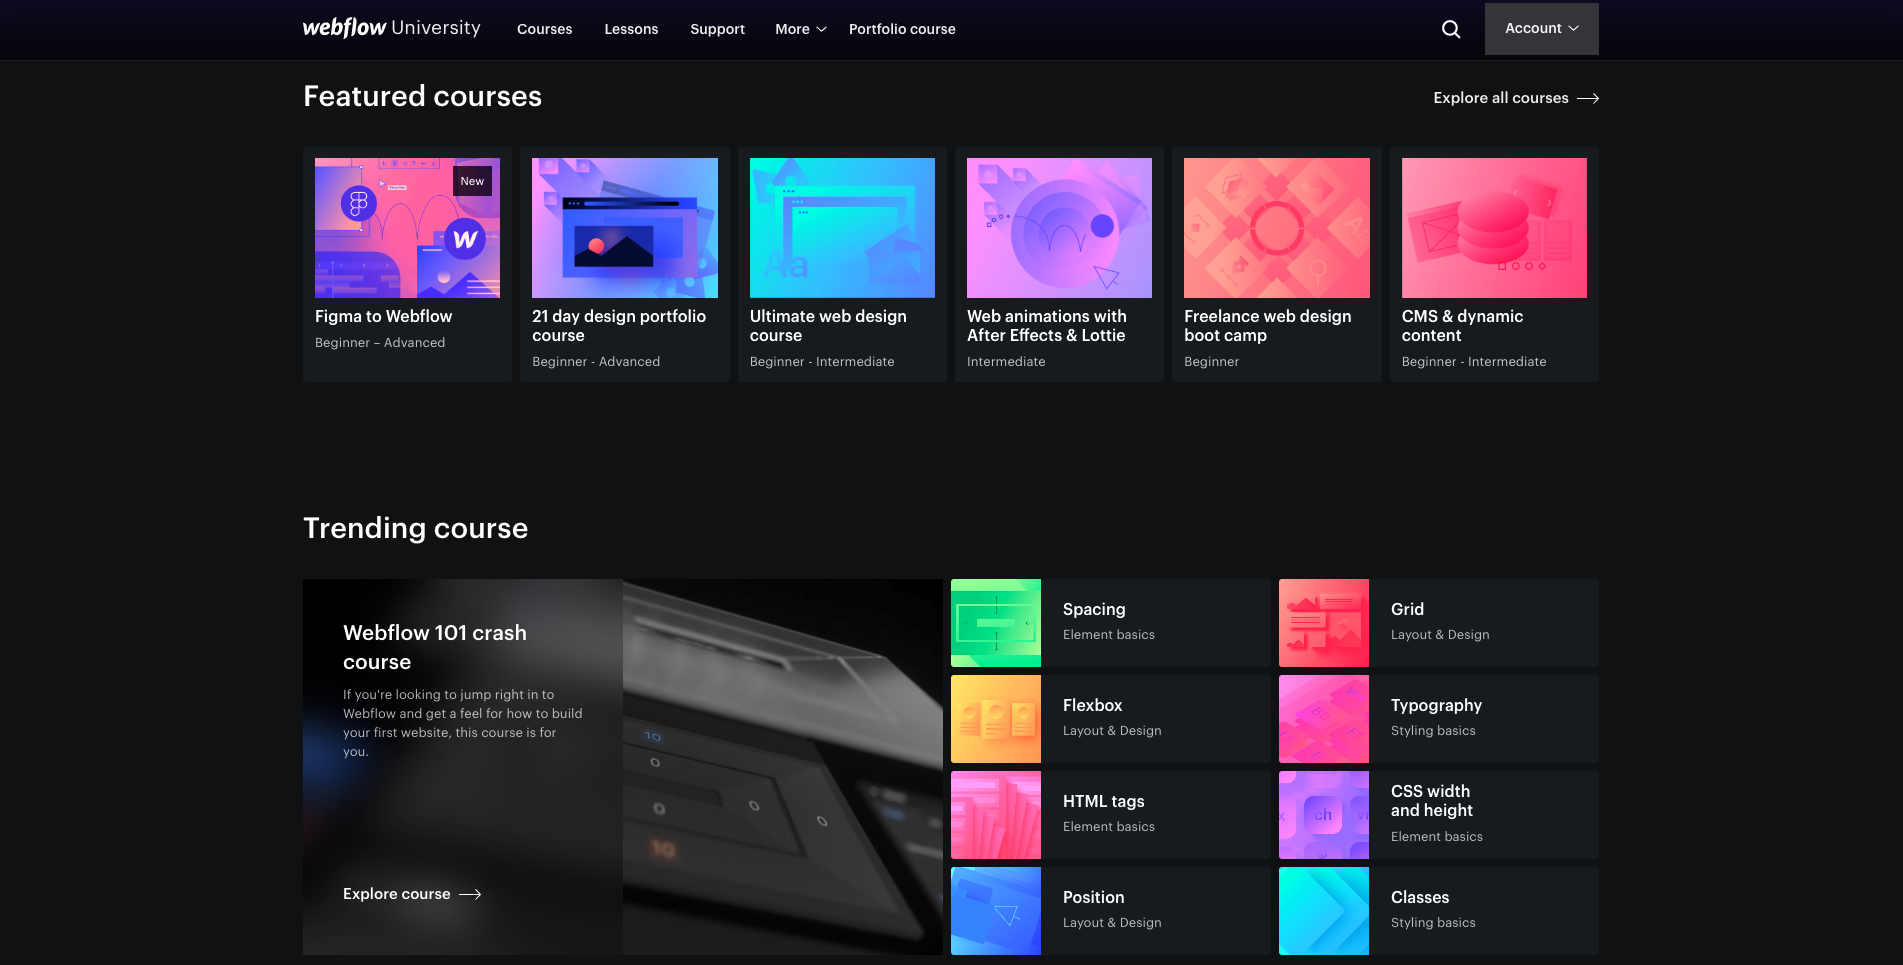Open Freelance web design boot camp thumbnail
This screenshot has height=965, width=1903.
1277,228
